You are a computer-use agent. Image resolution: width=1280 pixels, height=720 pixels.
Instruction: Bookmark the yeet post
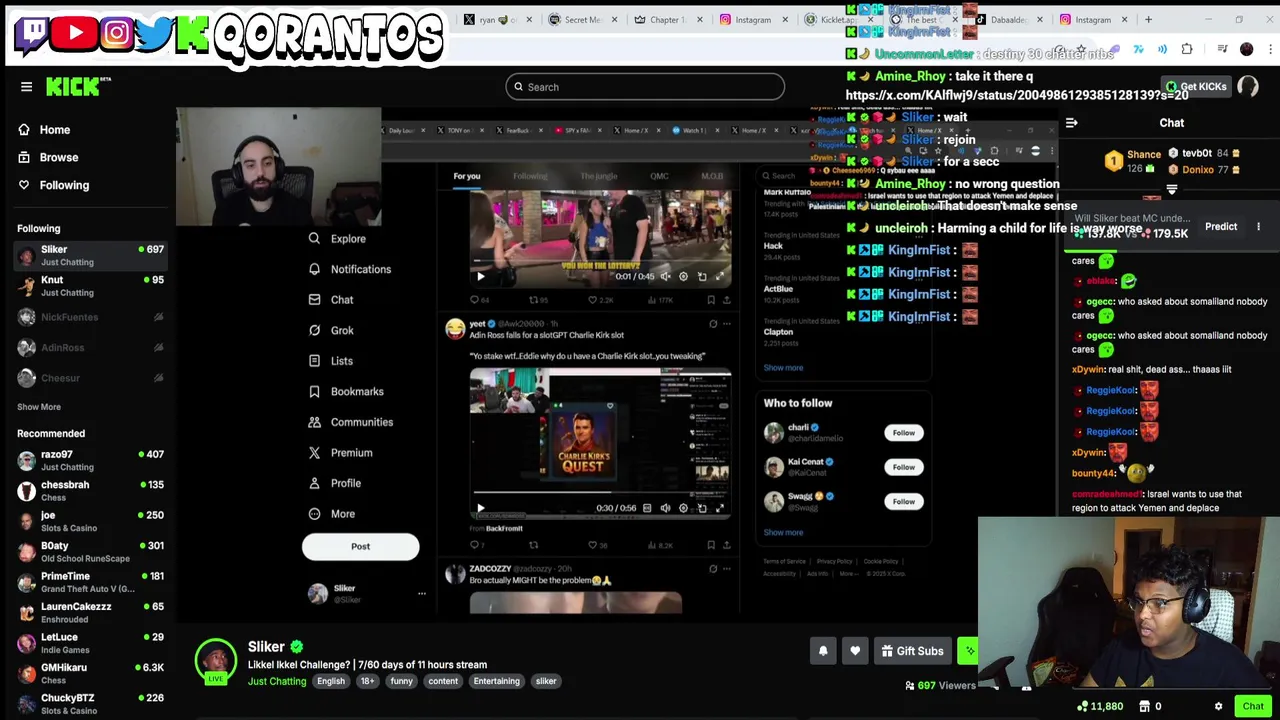(x=711, y=545)
